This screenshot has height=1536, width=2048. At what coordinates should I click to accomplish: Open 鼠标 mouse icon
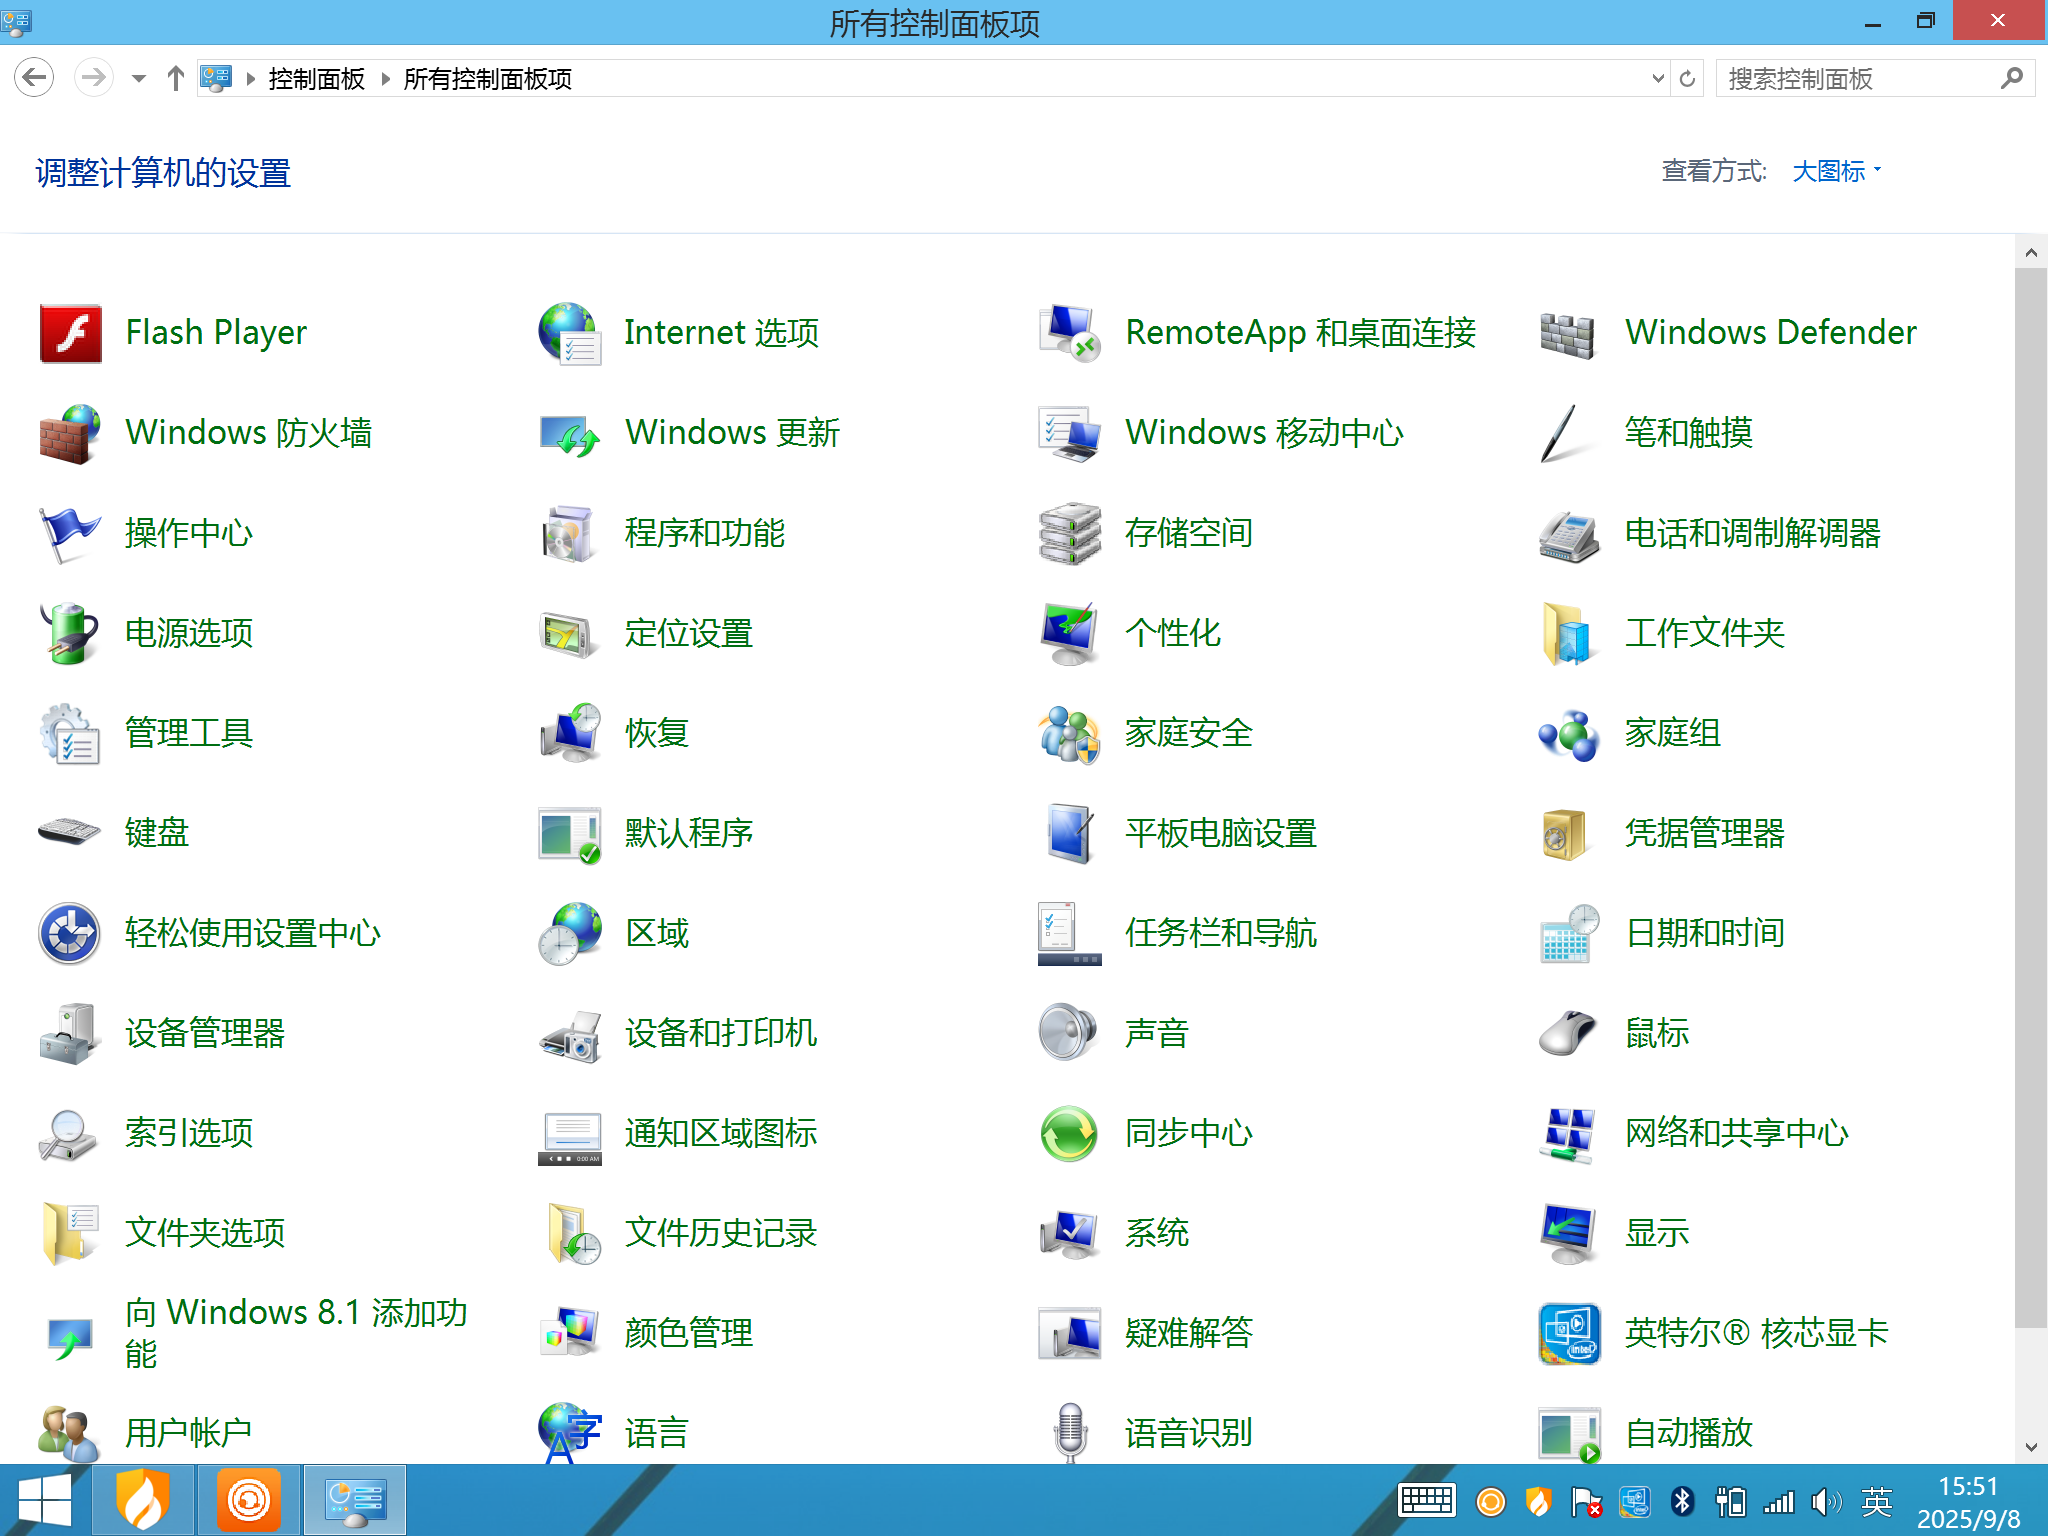coord(1568,1033)
